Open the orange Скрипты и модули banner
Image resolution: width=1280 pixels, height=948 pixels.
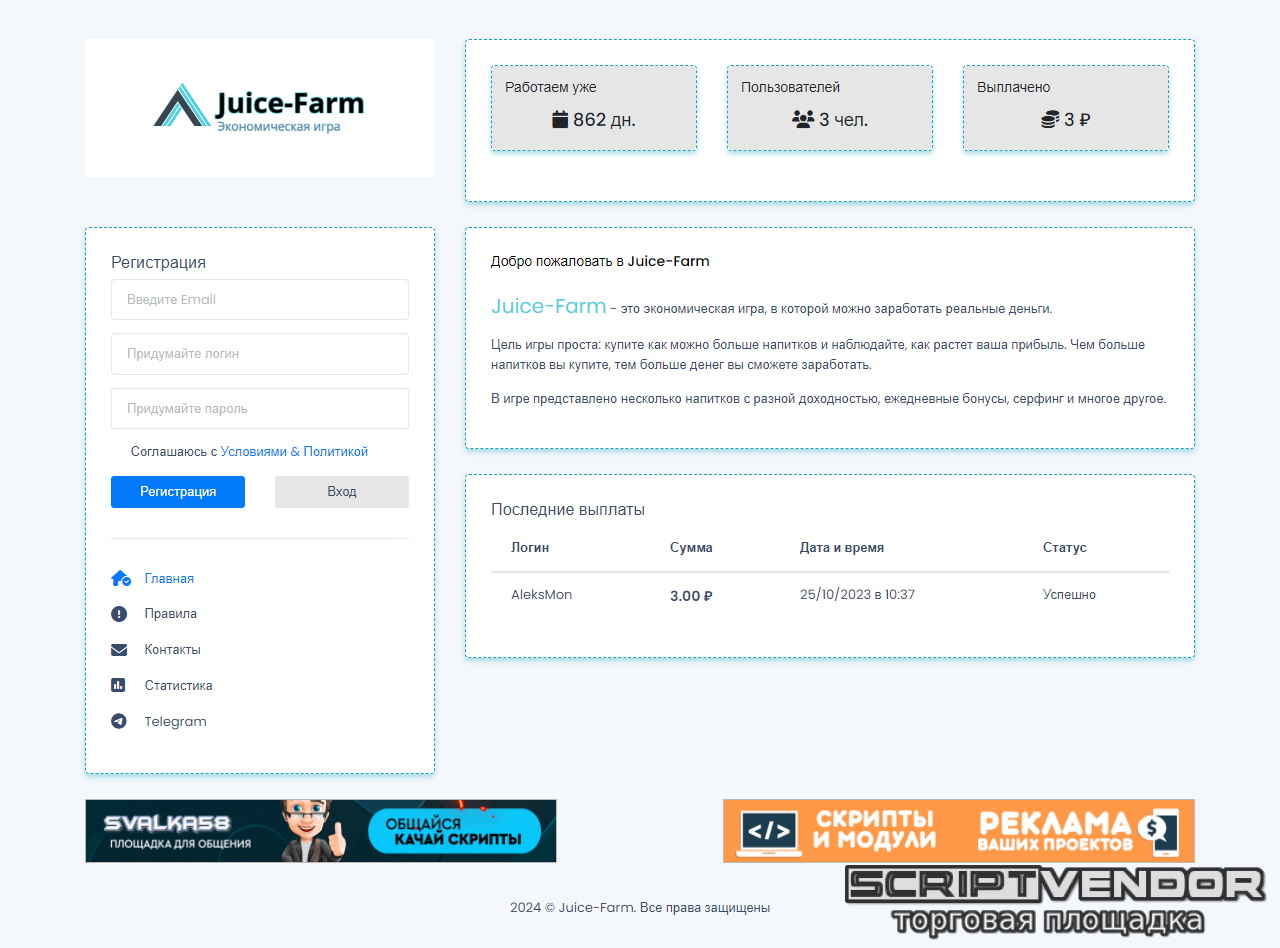tap(958, 831)
